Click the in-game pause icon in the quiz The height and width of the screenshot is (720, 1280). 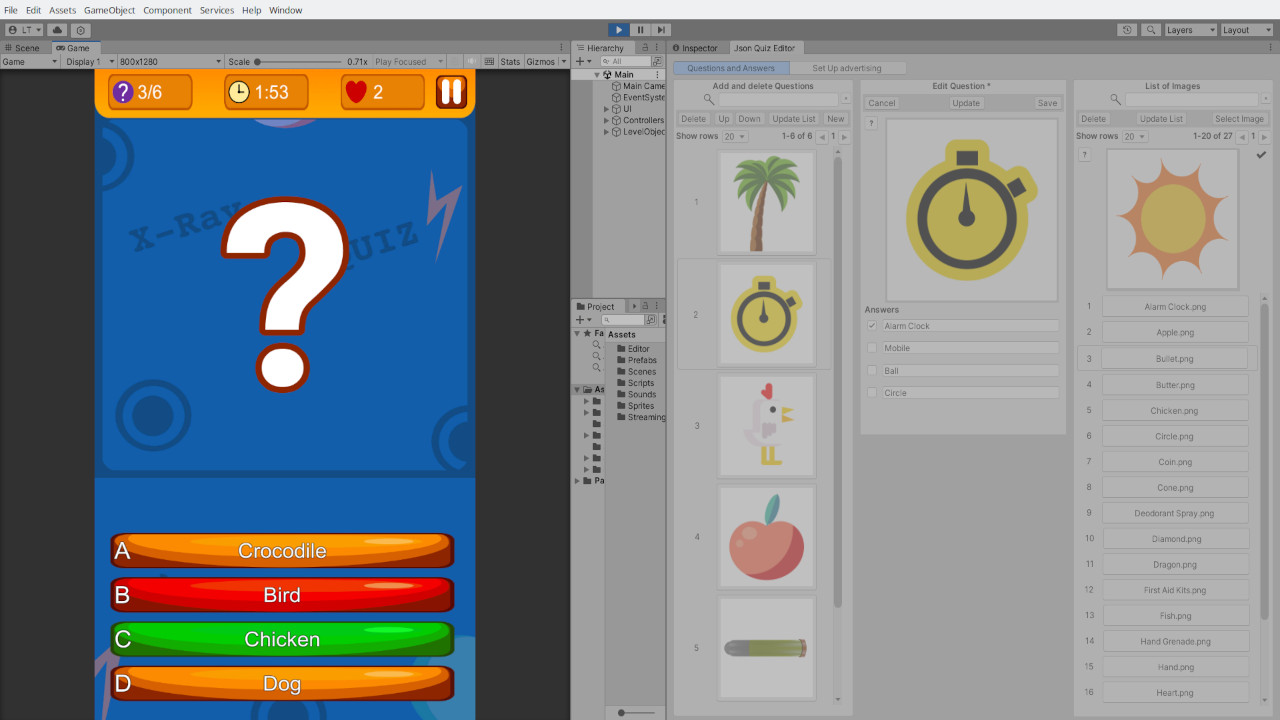point(450,91)
